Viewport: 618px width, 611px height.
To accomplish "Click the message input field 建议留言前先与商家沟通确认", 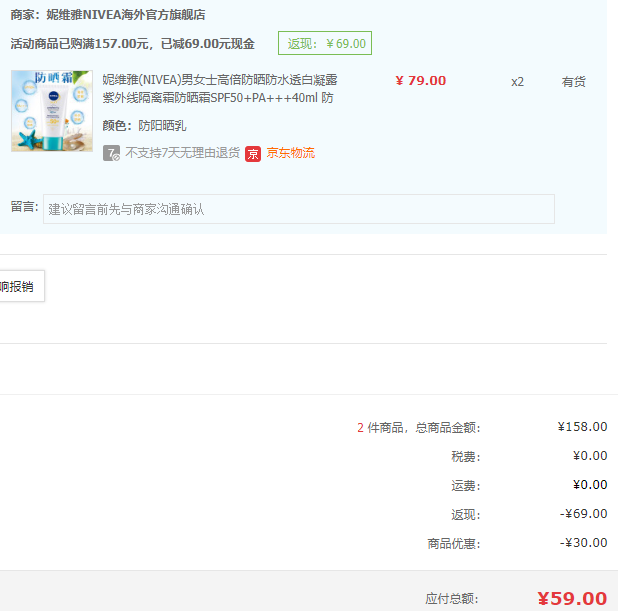I will point(299,209).
